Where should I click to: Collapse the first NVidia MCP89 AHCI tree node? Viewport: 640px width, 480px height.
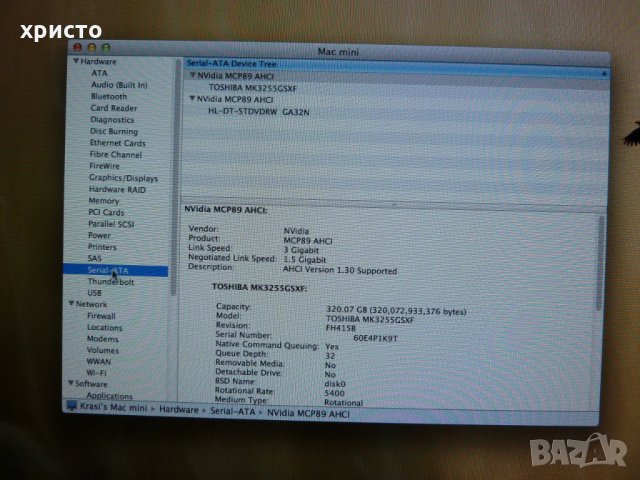coord(193,76)
